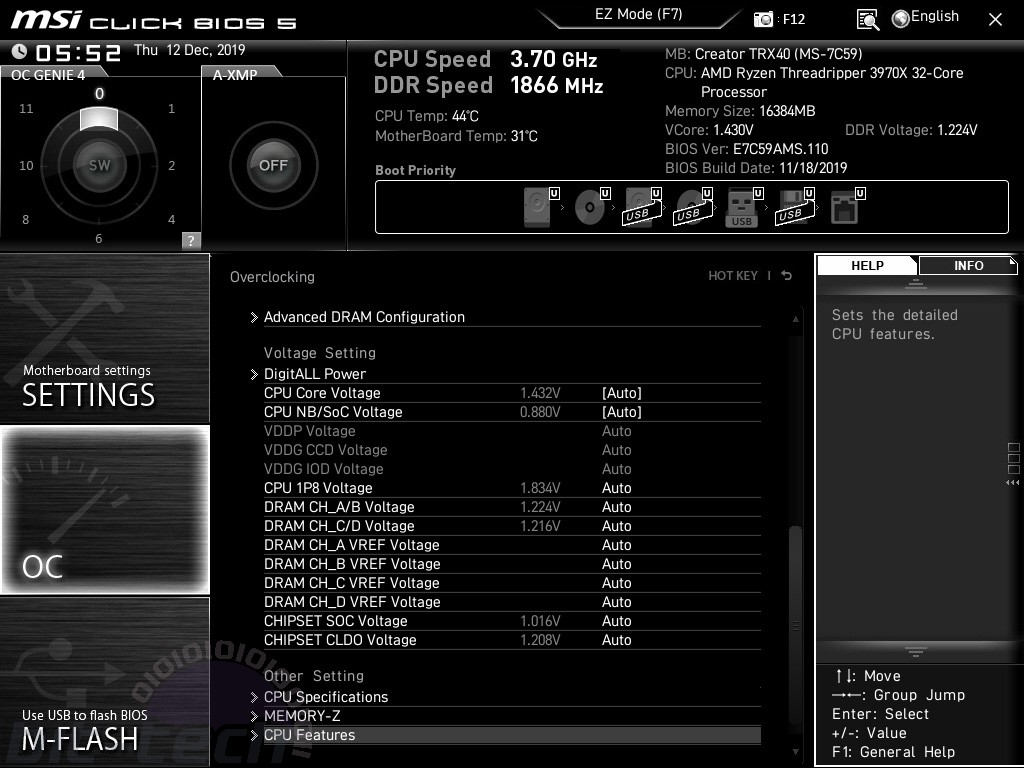Click the help panel bottom collapse handle

point(915,652)
